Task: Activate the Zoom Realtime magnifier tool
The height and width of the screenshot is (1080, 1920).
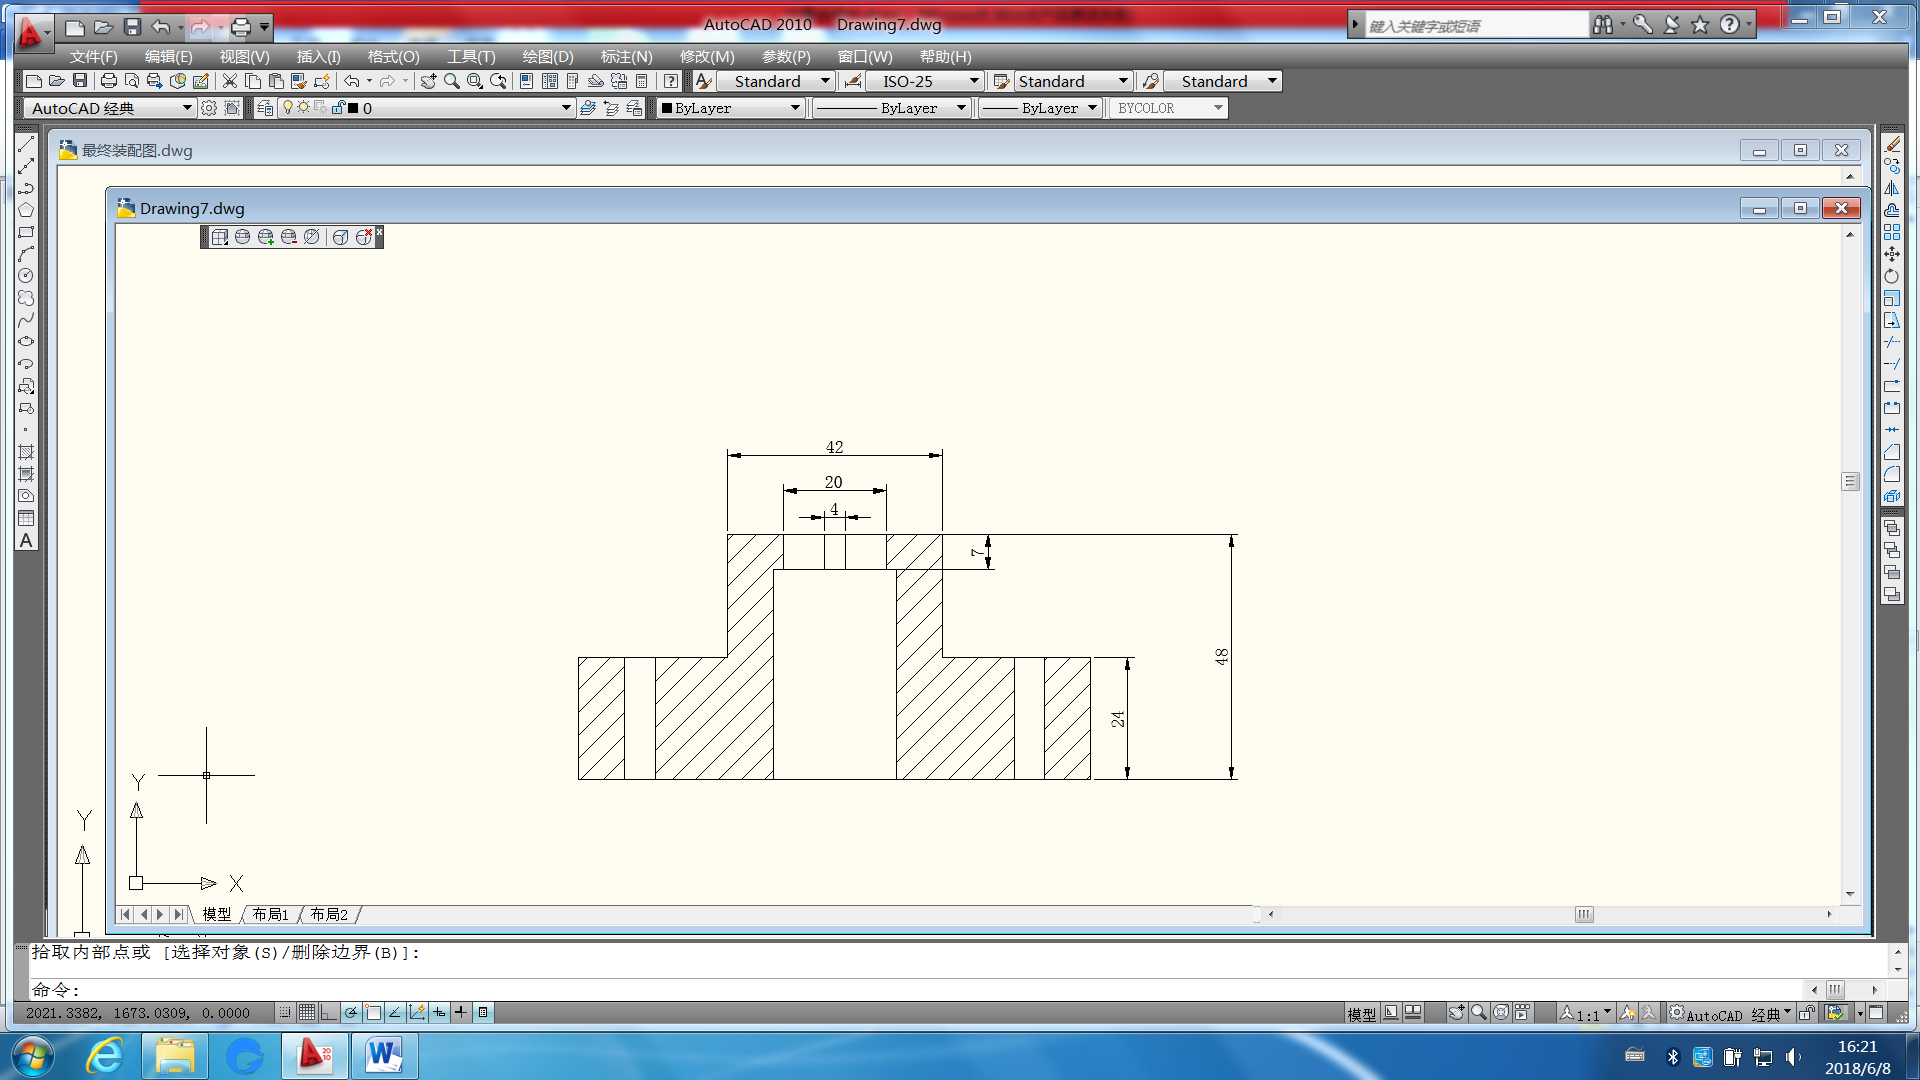Action: tap(452, 81)
